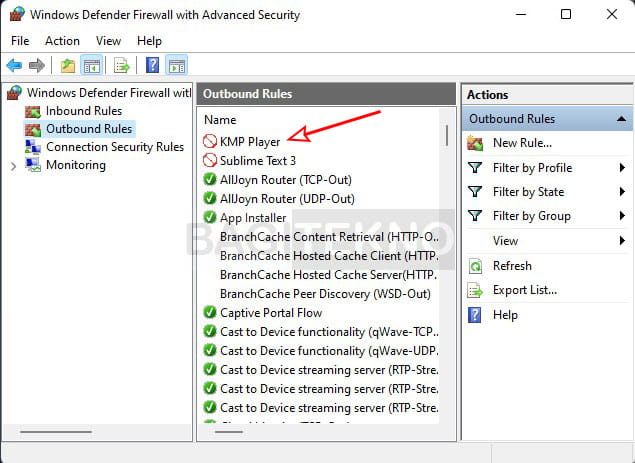Expand the Monitoring tree node
The height and width of the screenshot is (463, 635).
tap(13, 166)
